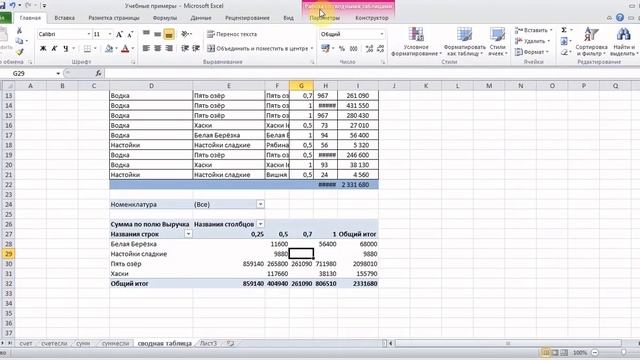Center text horizontally

click(x=158, y=49)
